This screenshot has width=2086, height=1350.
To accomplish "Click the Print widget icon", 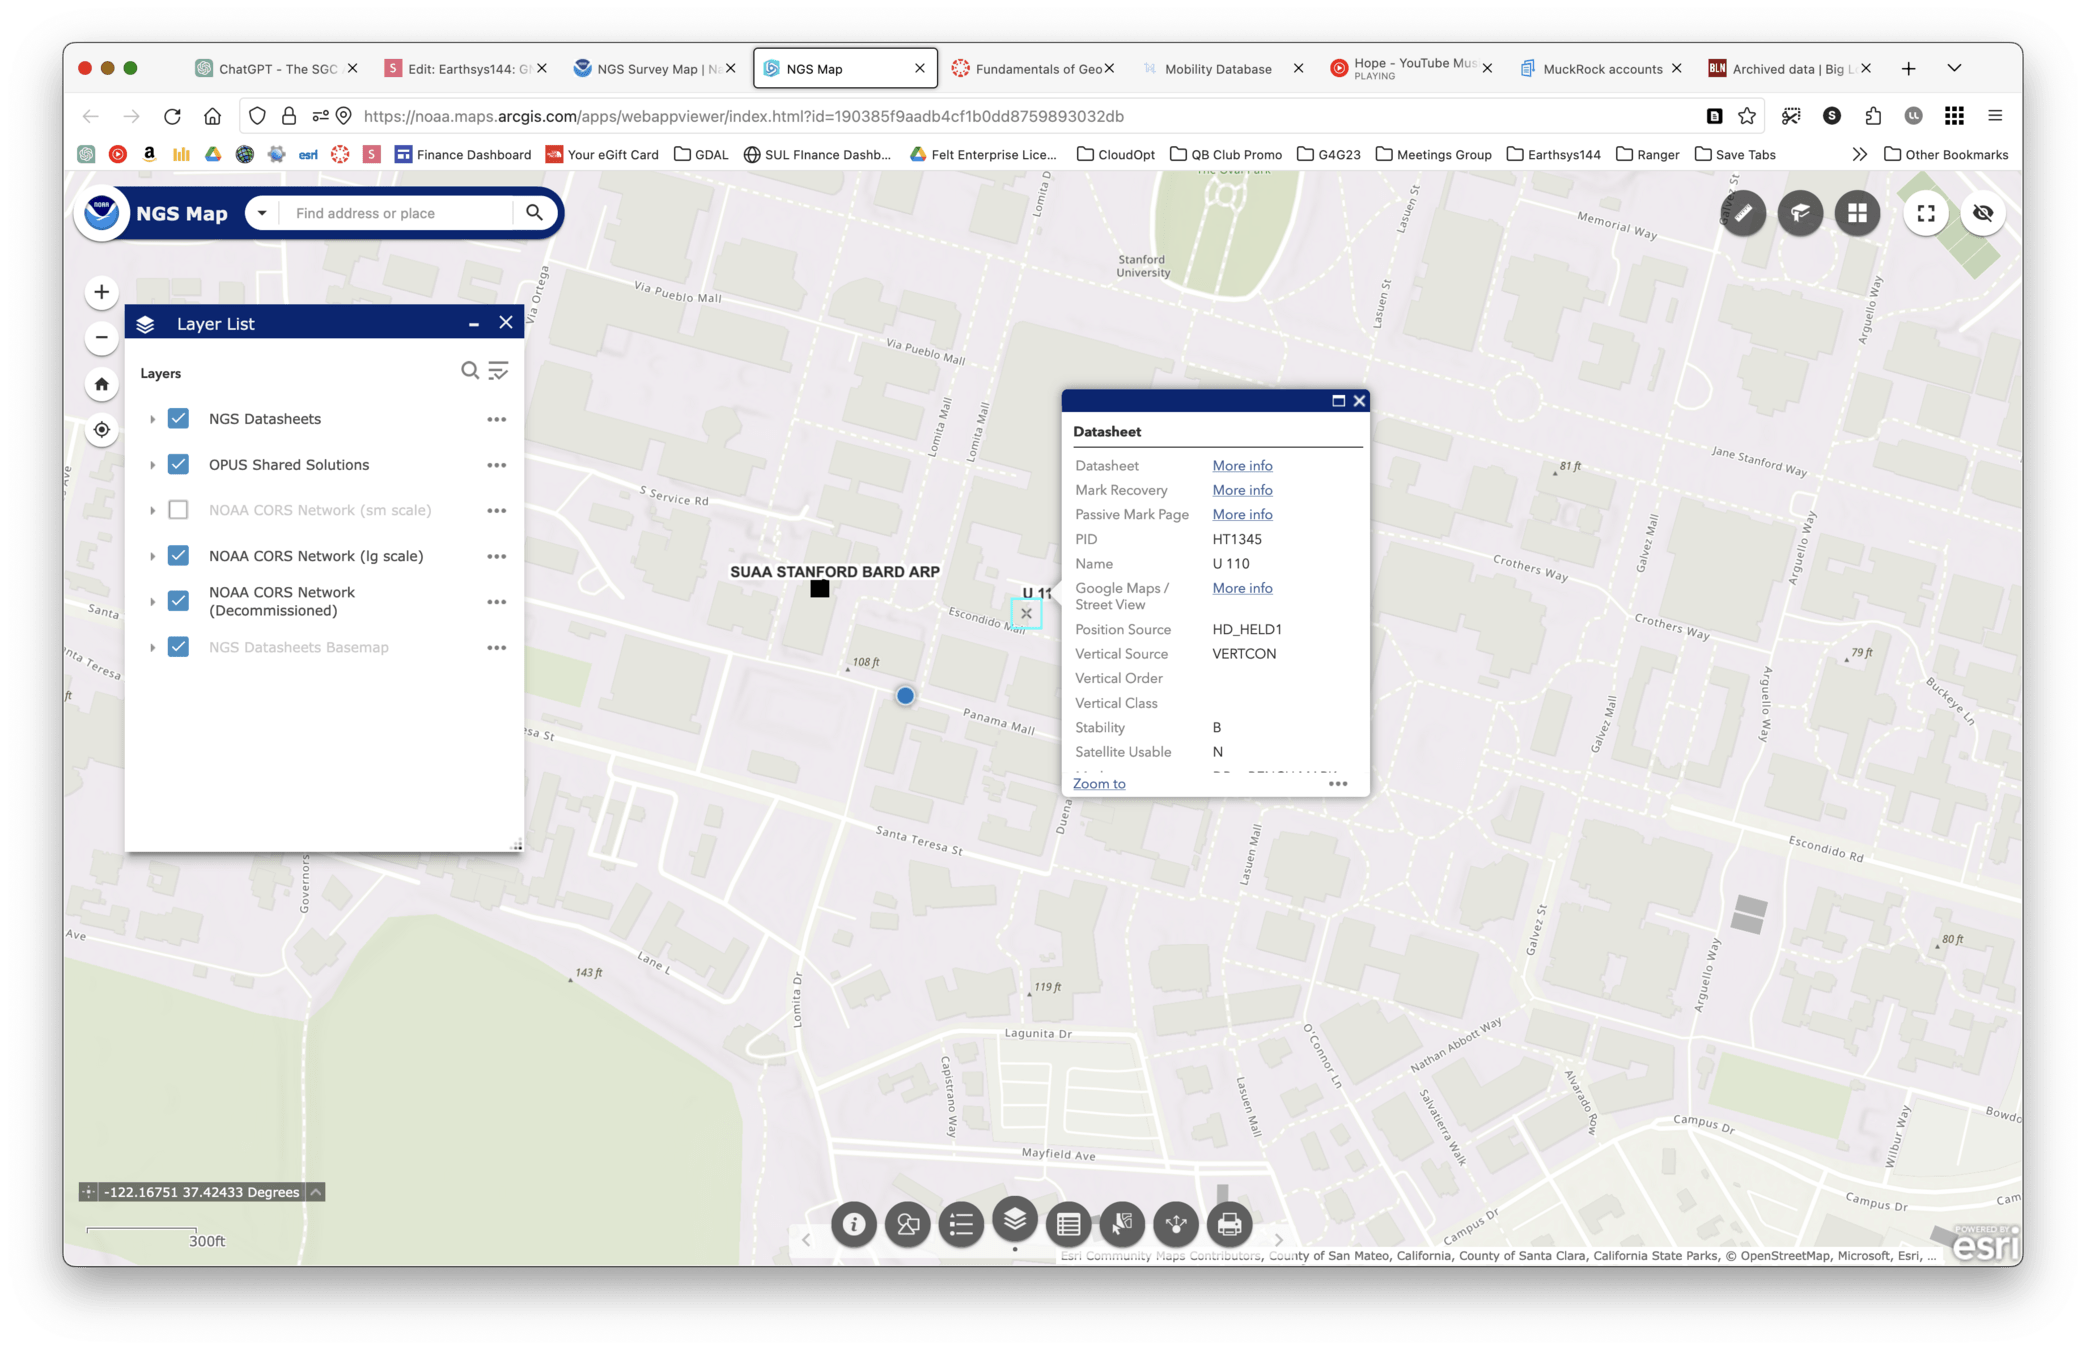I will 1229,1224.
